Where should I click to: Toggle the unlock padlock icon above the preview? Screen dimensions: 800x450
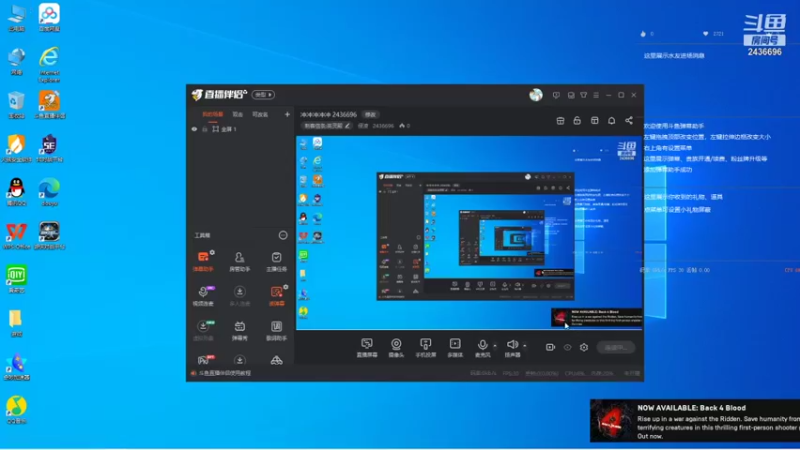point(577,120)
